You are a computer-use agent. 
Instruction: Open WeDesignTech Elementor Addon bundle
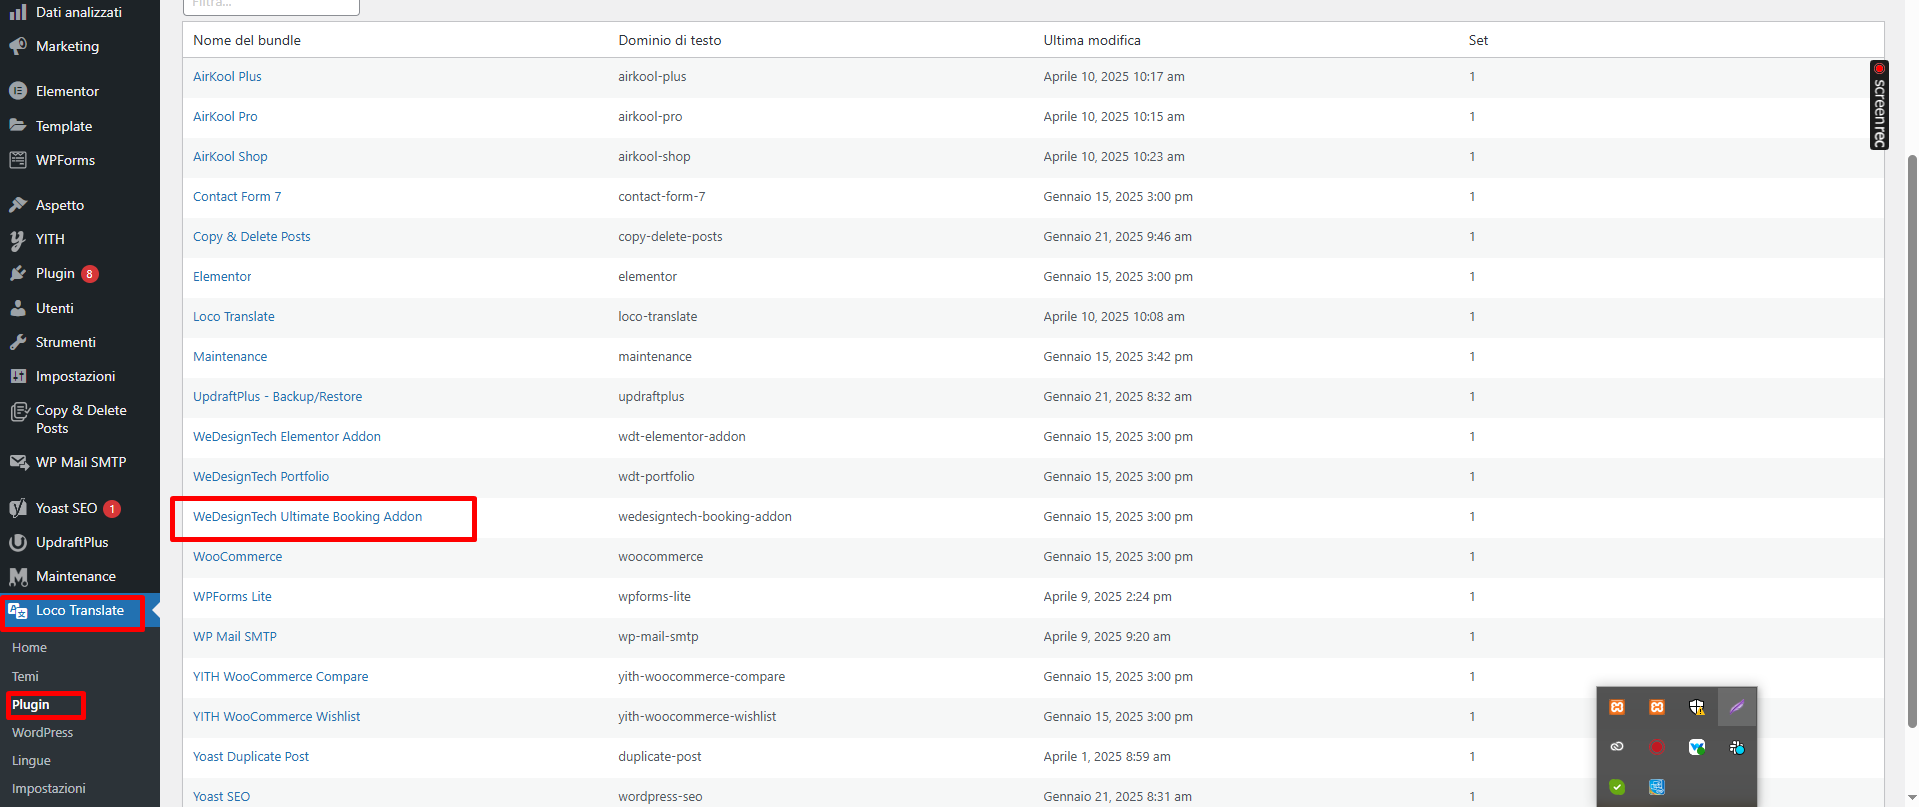coord(287,437)
